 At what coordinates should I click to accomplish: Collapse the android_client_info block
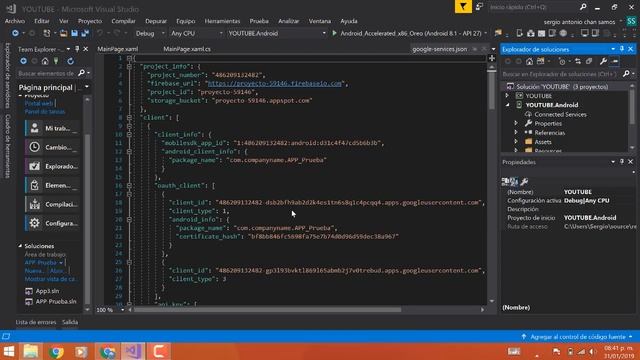129,151
